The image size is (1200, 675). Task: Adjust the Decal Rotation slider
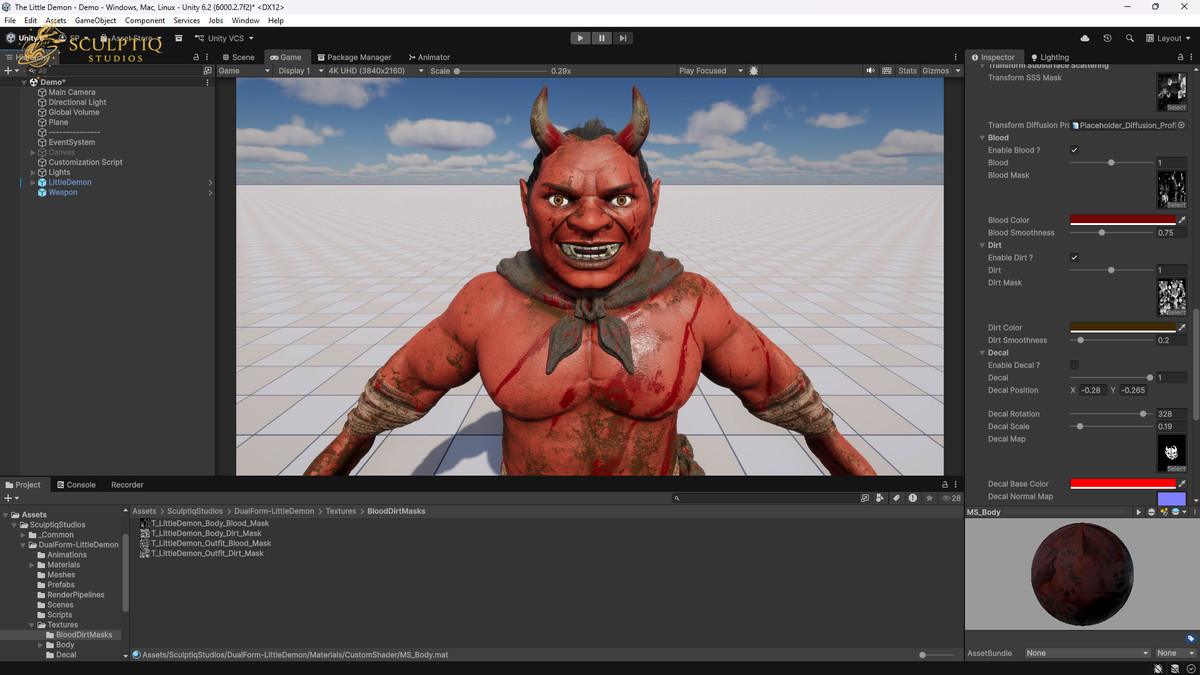tap(1110, 414)
